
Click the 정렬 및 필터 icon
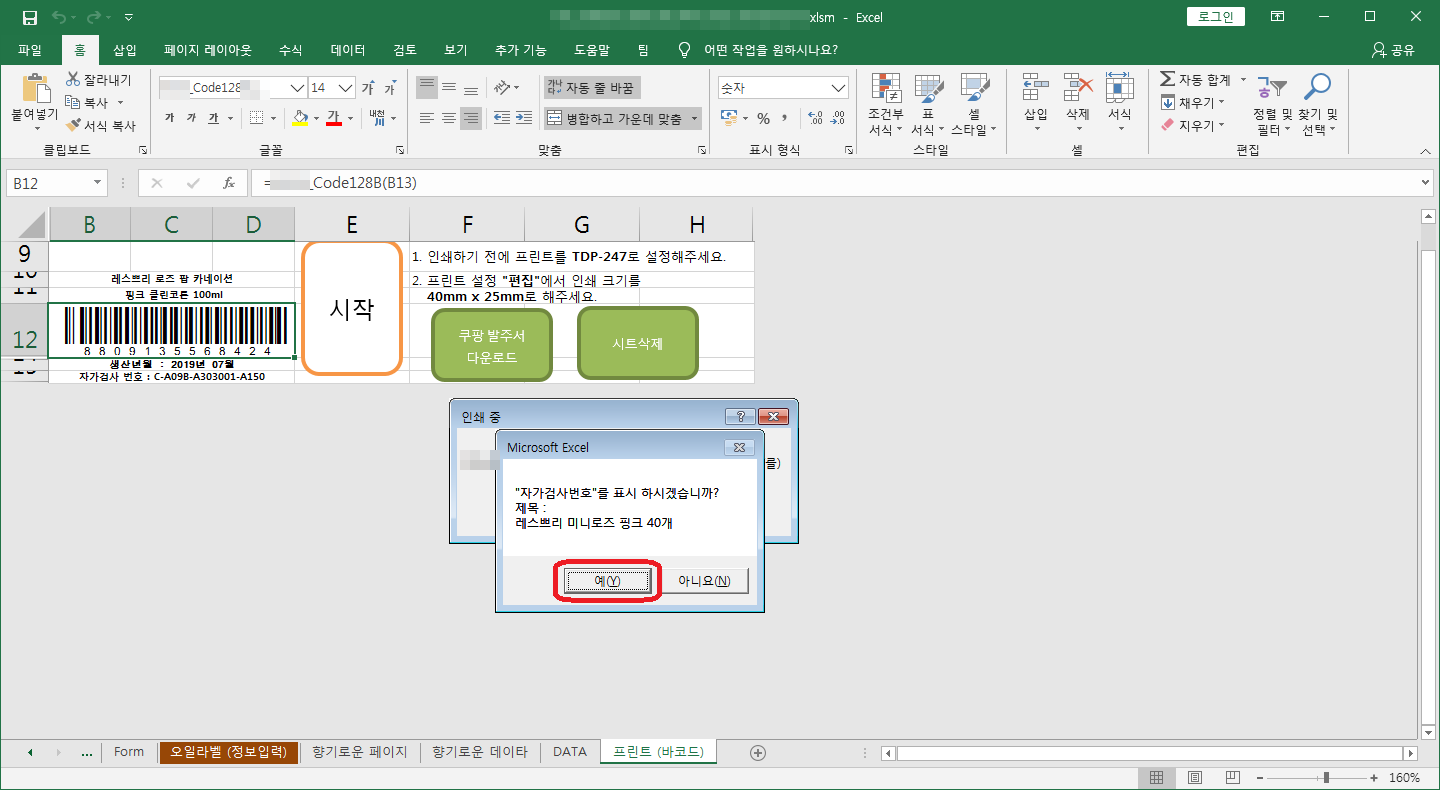point(1272,88)
